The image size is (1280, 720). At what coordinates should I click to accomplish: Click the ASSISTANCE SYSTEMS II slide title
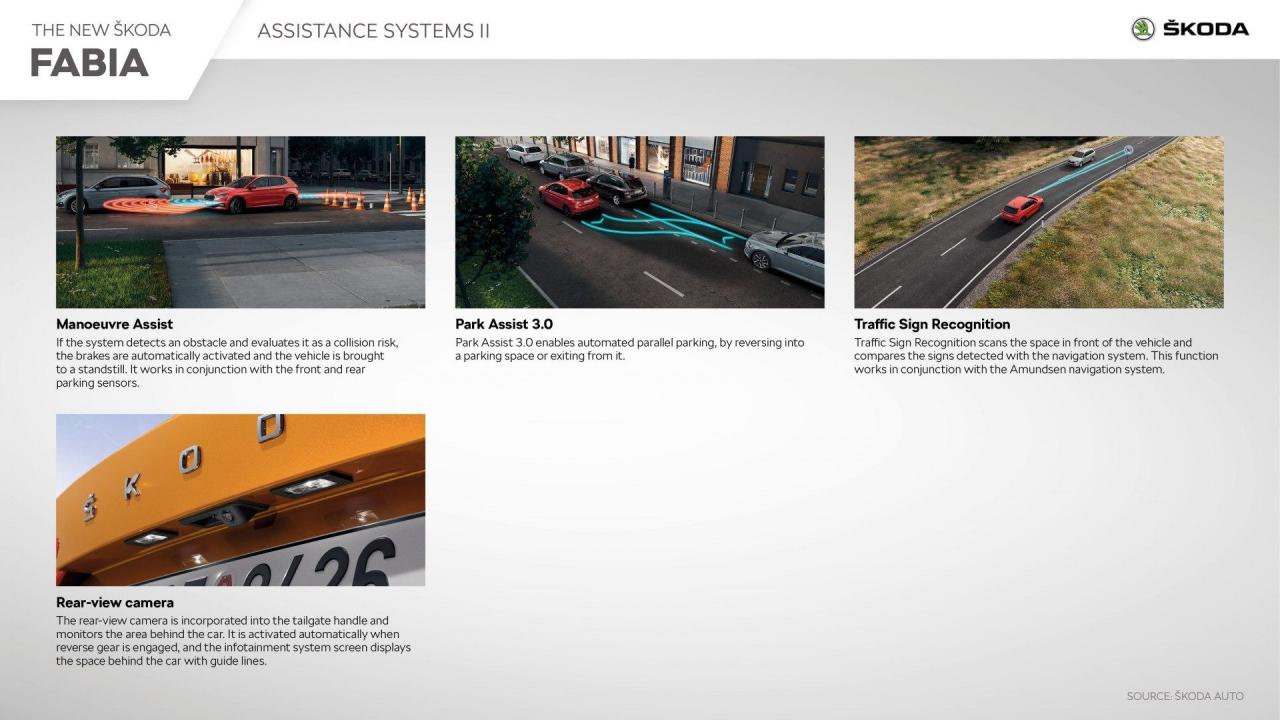373,31
